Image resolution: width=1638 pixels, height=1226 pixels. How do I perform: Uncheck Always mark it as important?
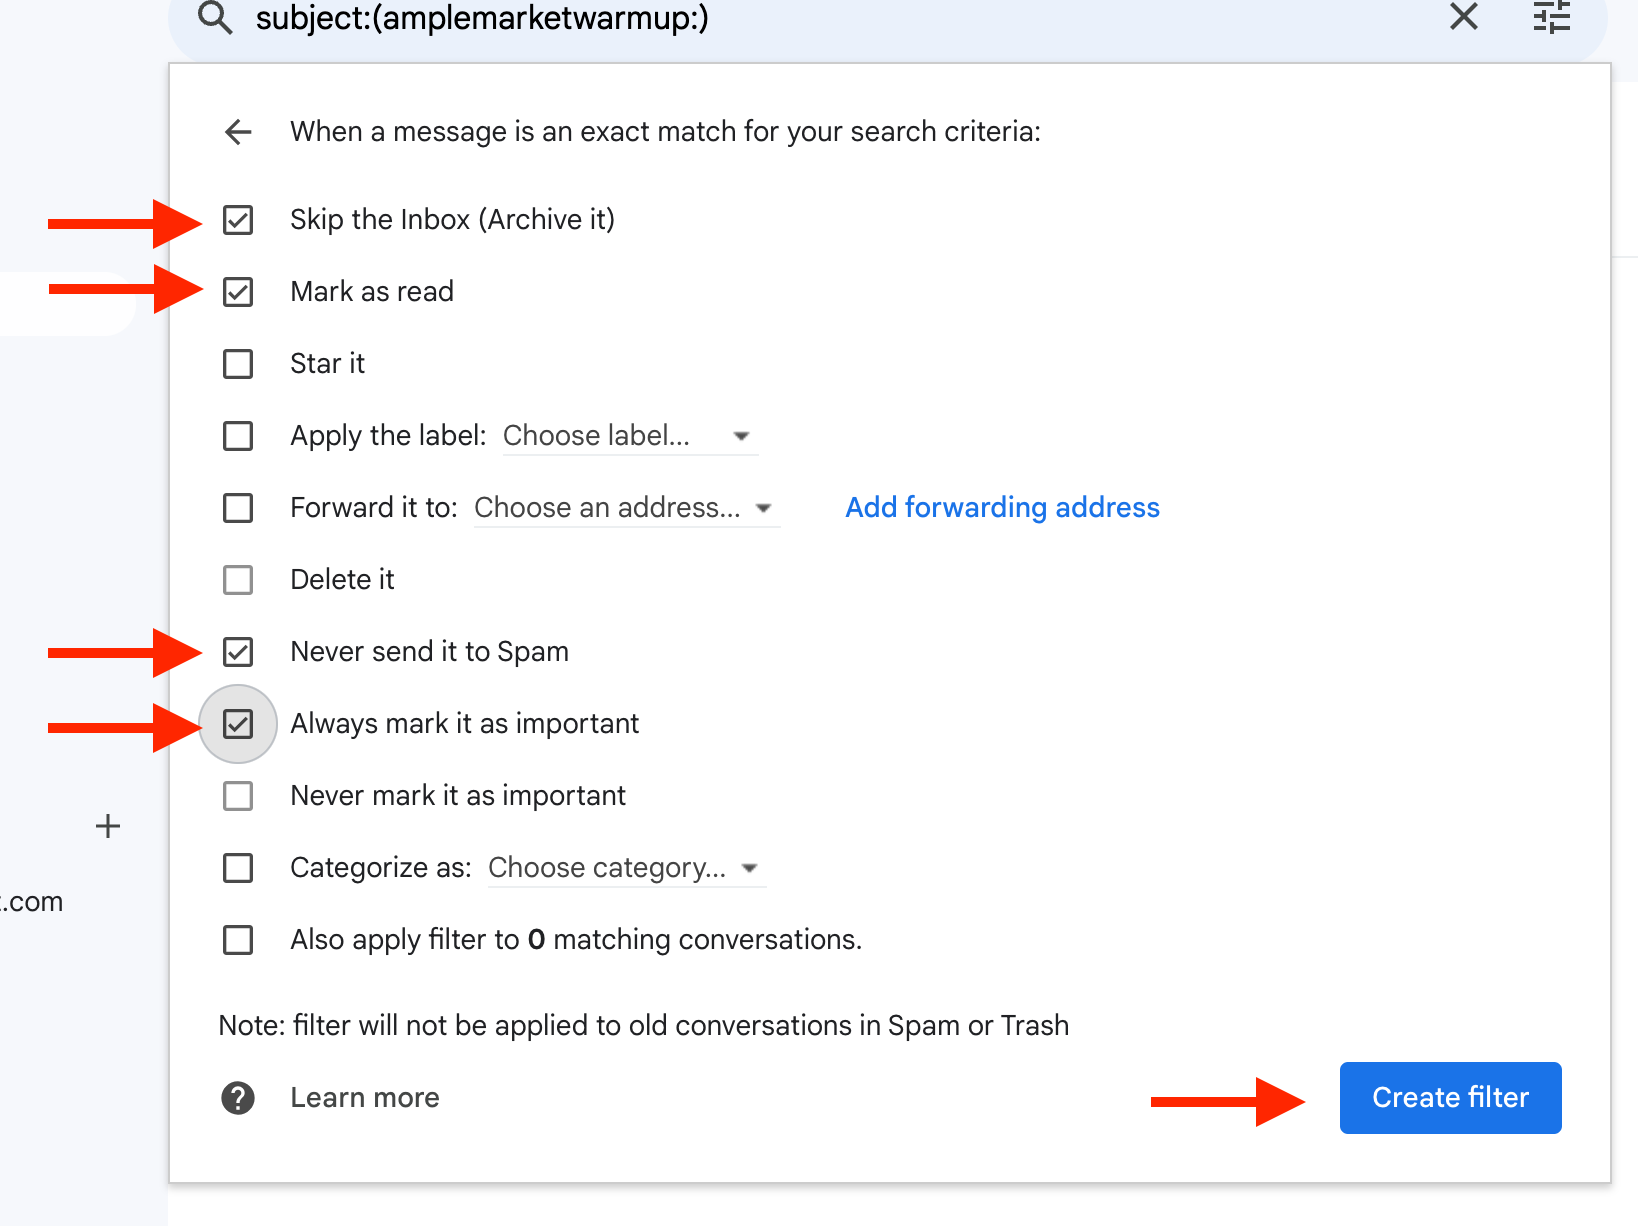tap(238, 724)
